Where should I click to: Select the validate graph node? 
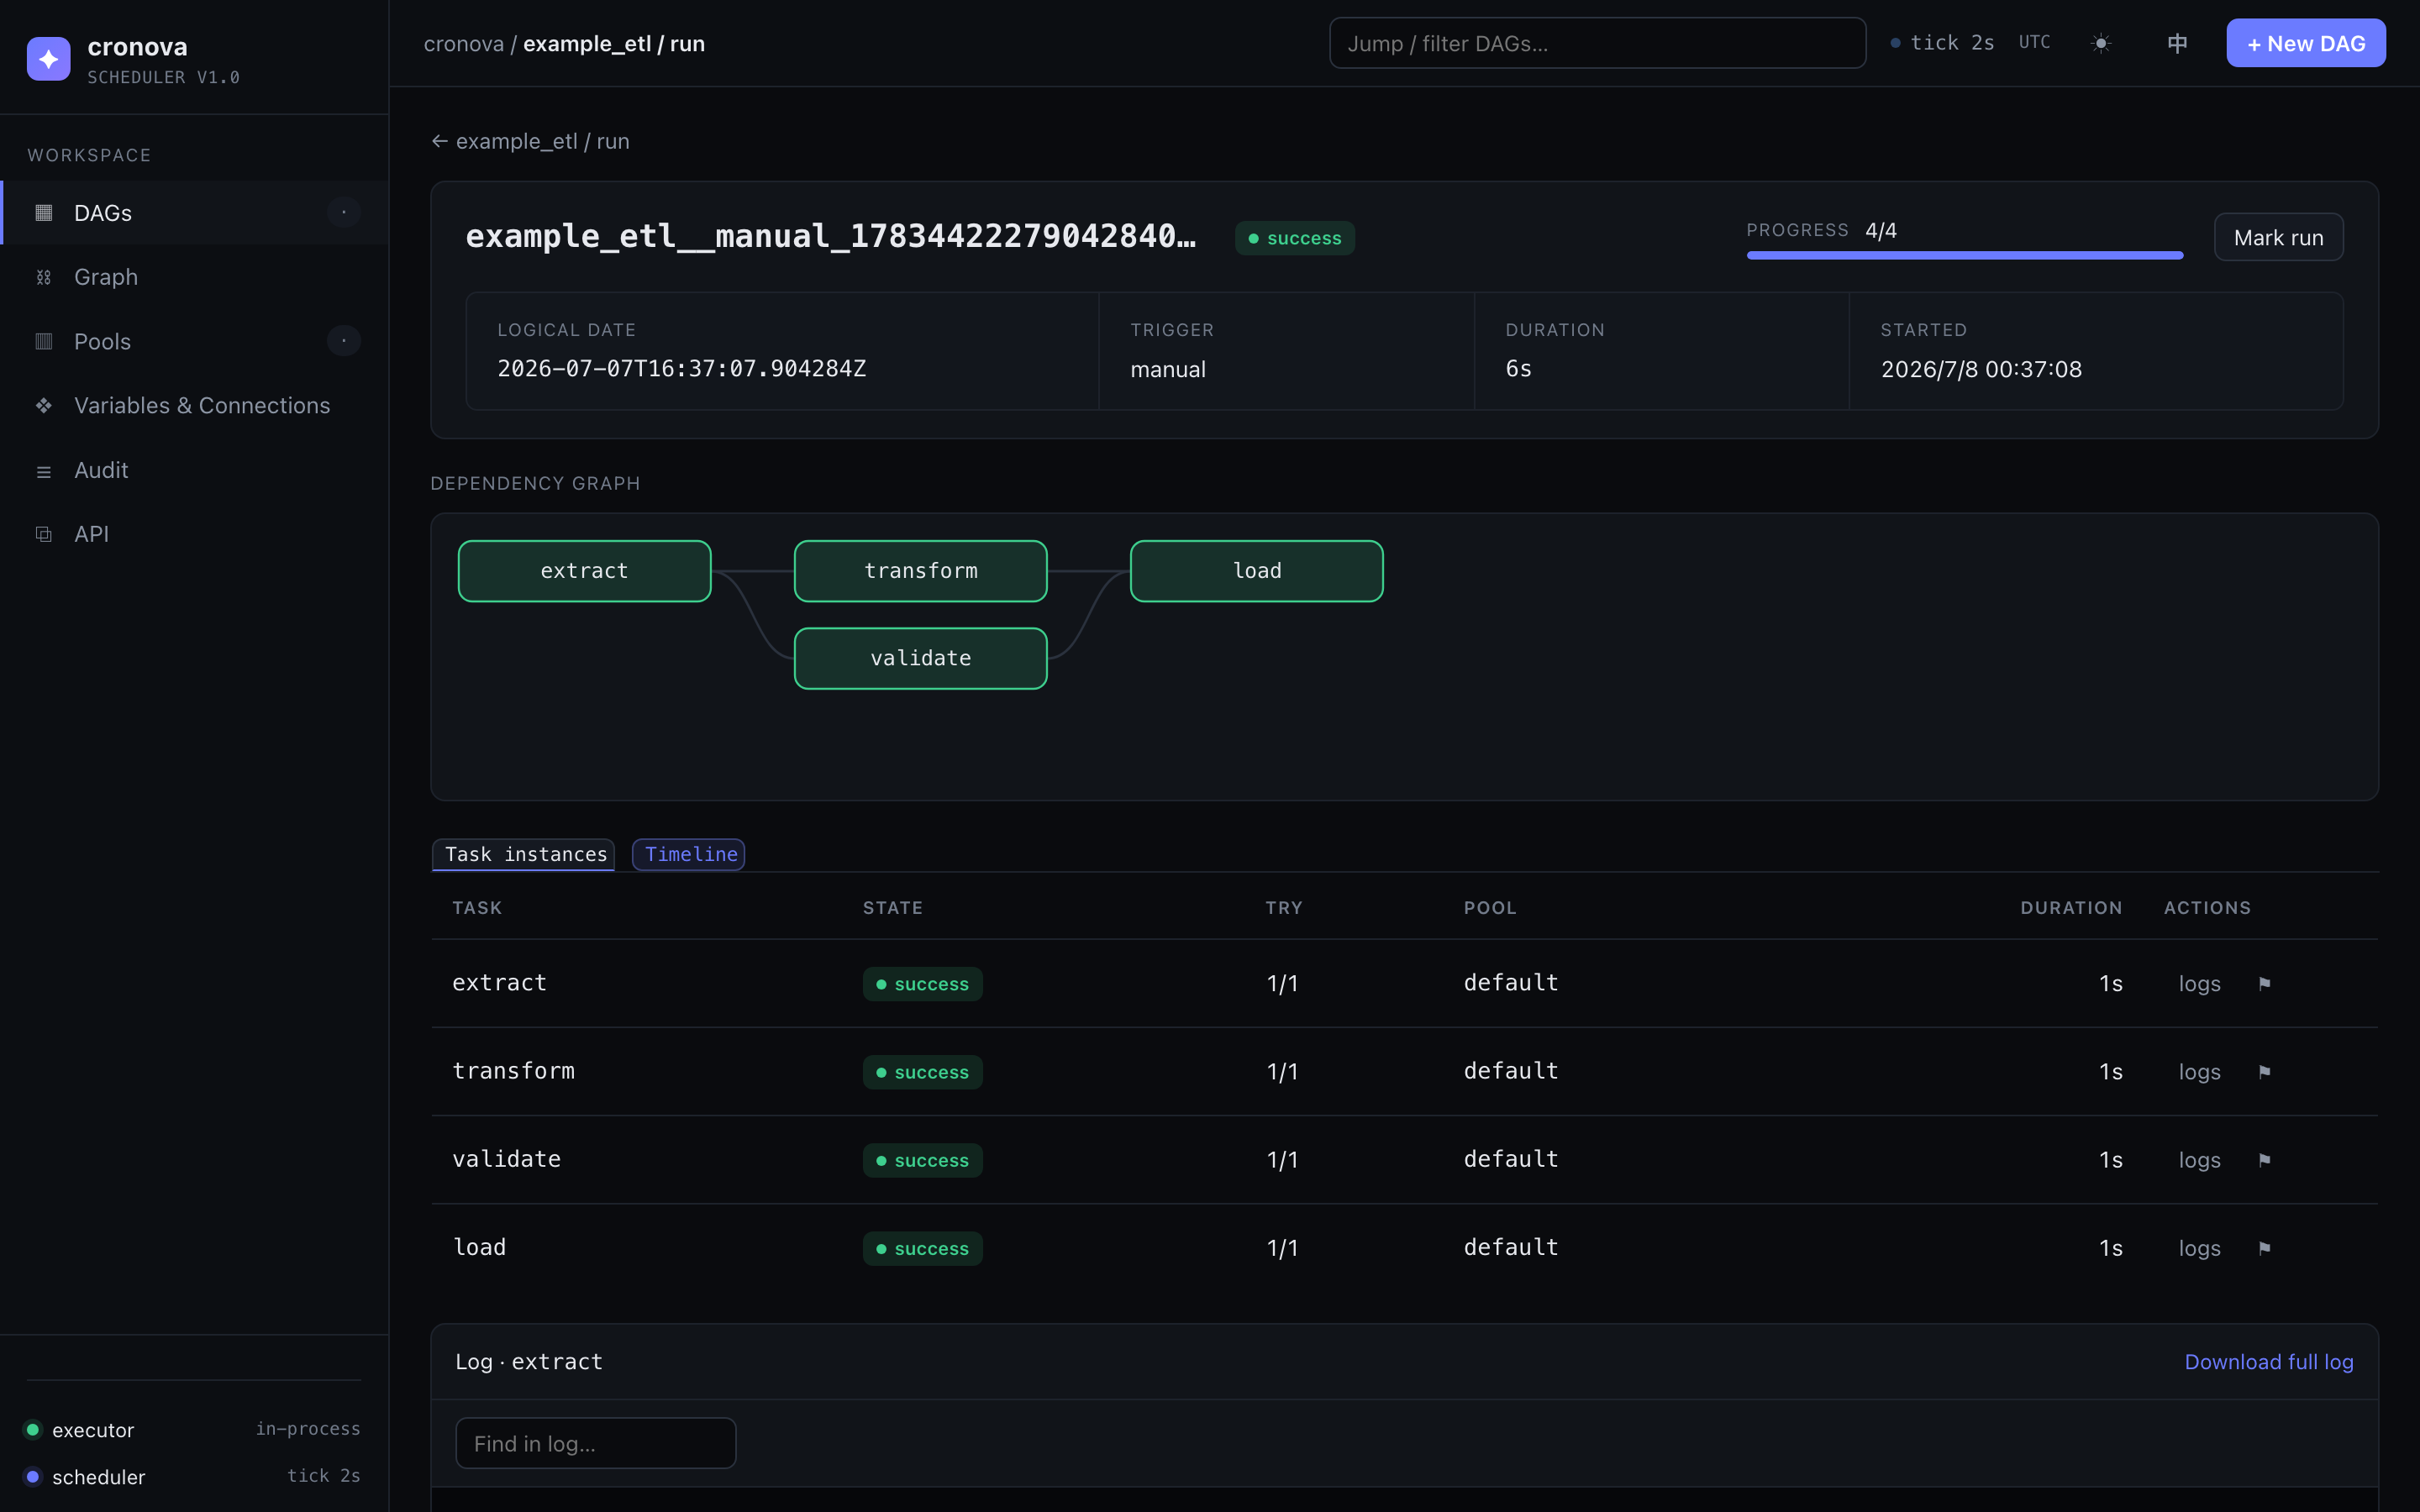coord(920,658)
